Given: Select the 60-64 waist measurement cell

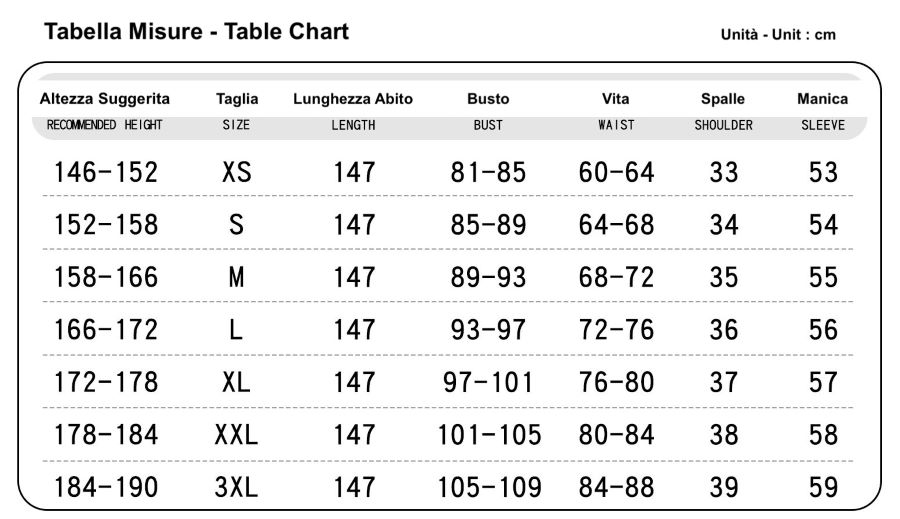Looking at the screenshot, I should (616, 172).
